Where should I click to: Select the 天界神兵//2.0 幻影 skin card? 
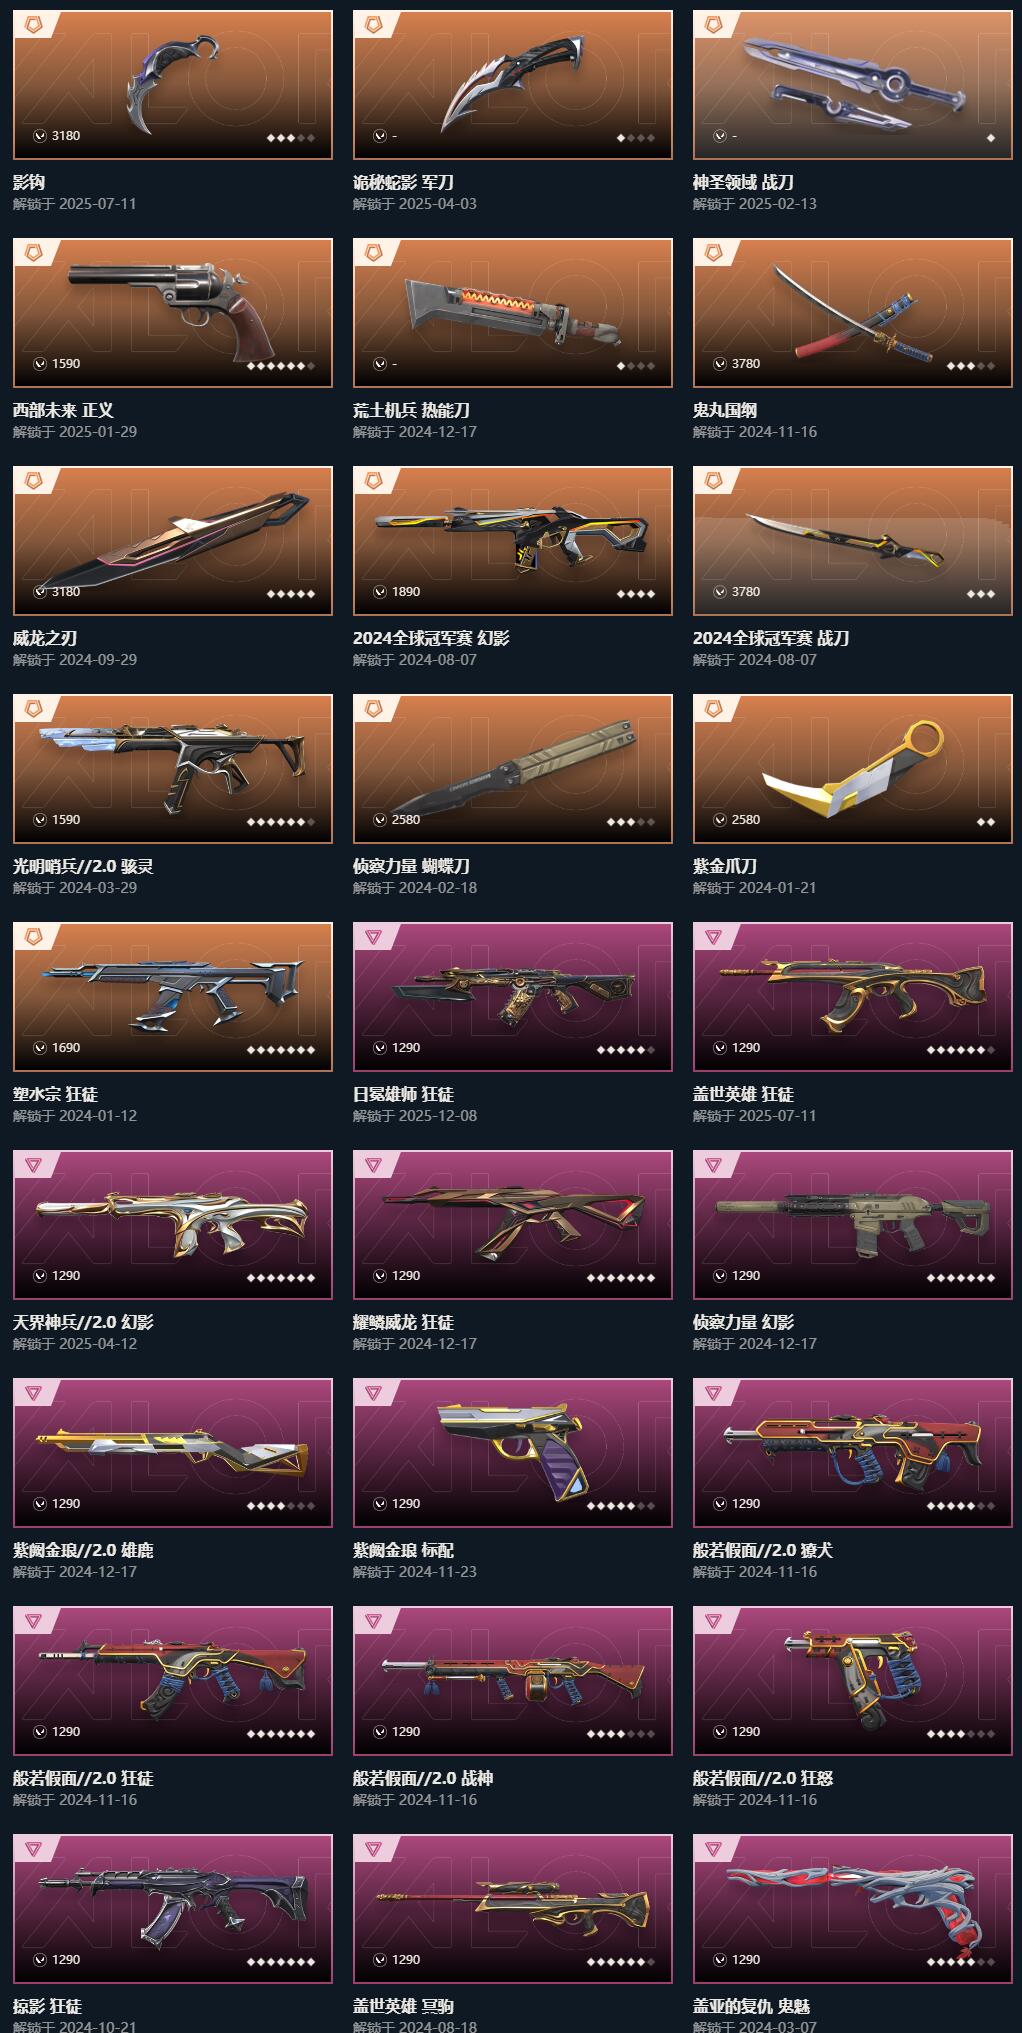pyautogui.click(x=172, y=1225)
